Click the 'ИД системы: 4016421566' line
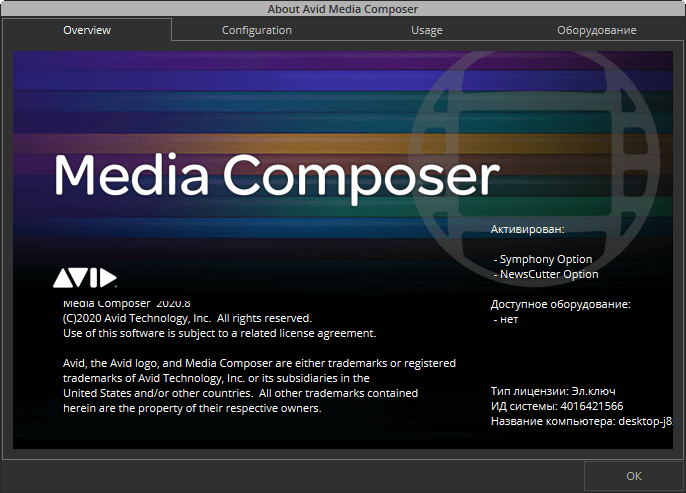Viewport: 686px width, 493px height. (x=557, y=406)
